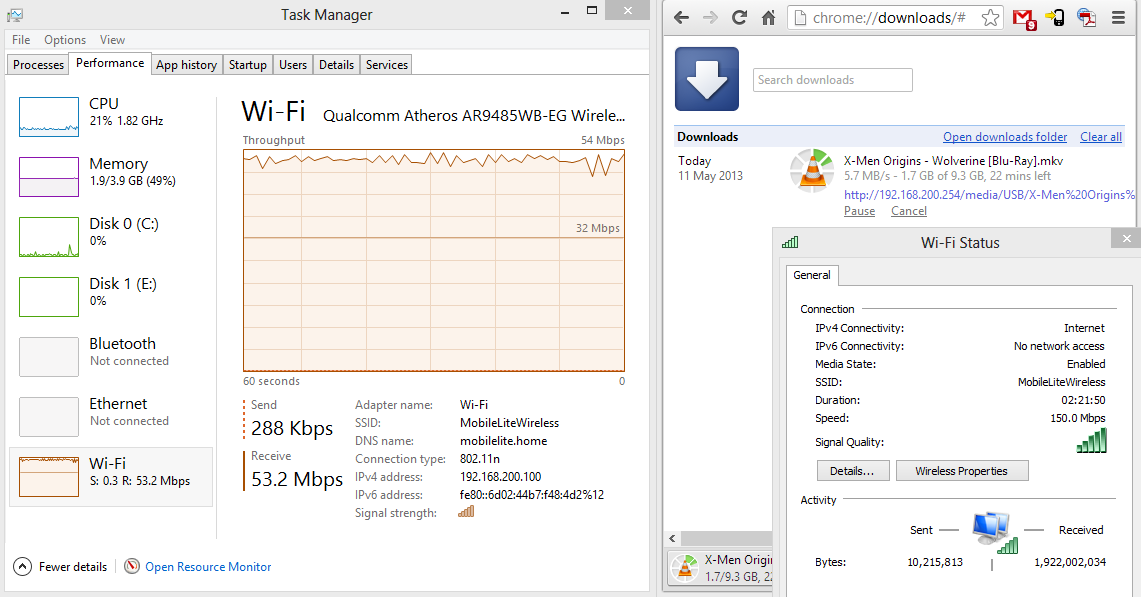Switch to the Startup tab
1141x597 pixels.
pos(247,65)
